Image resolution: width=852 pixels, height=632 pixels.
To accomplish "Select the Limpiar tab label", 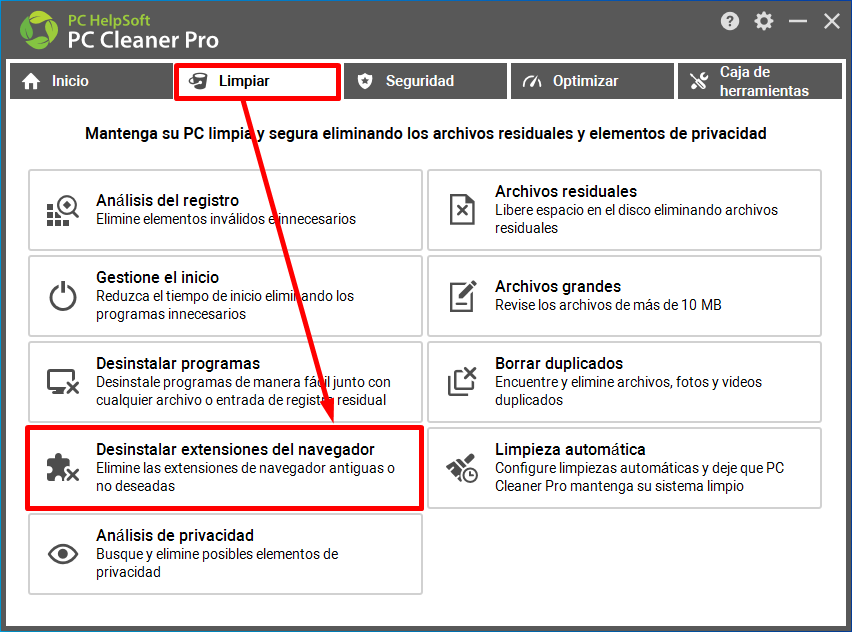I will click(x=244, y=81).
